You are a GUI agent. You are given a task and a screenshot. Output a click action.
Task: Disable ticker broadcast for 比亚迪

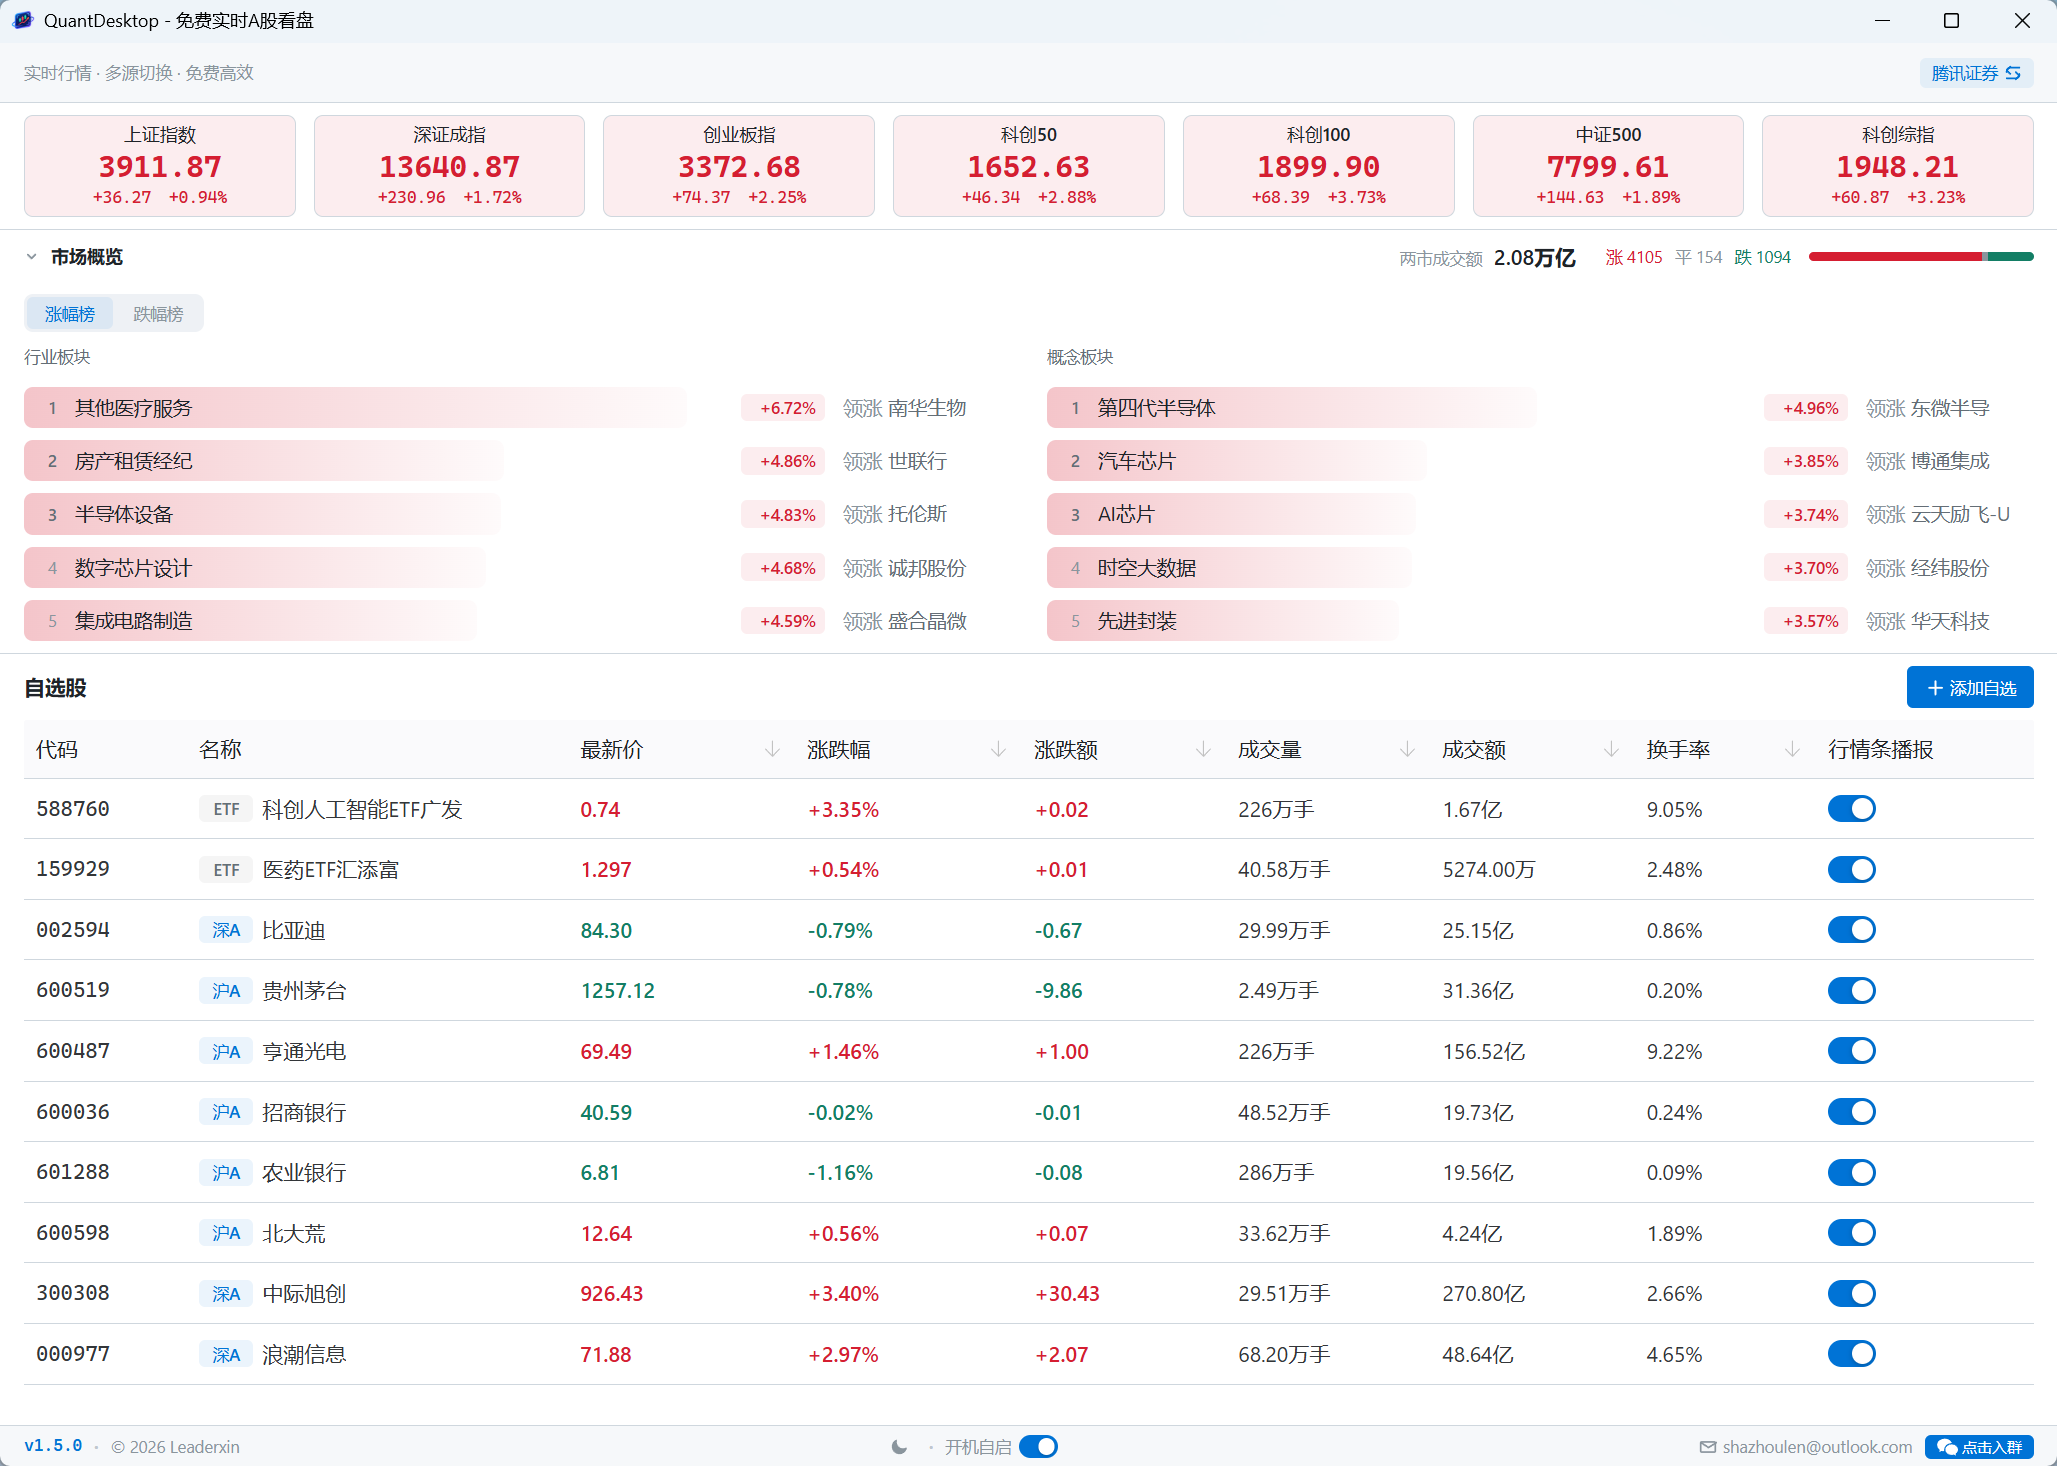[1851, 930]
